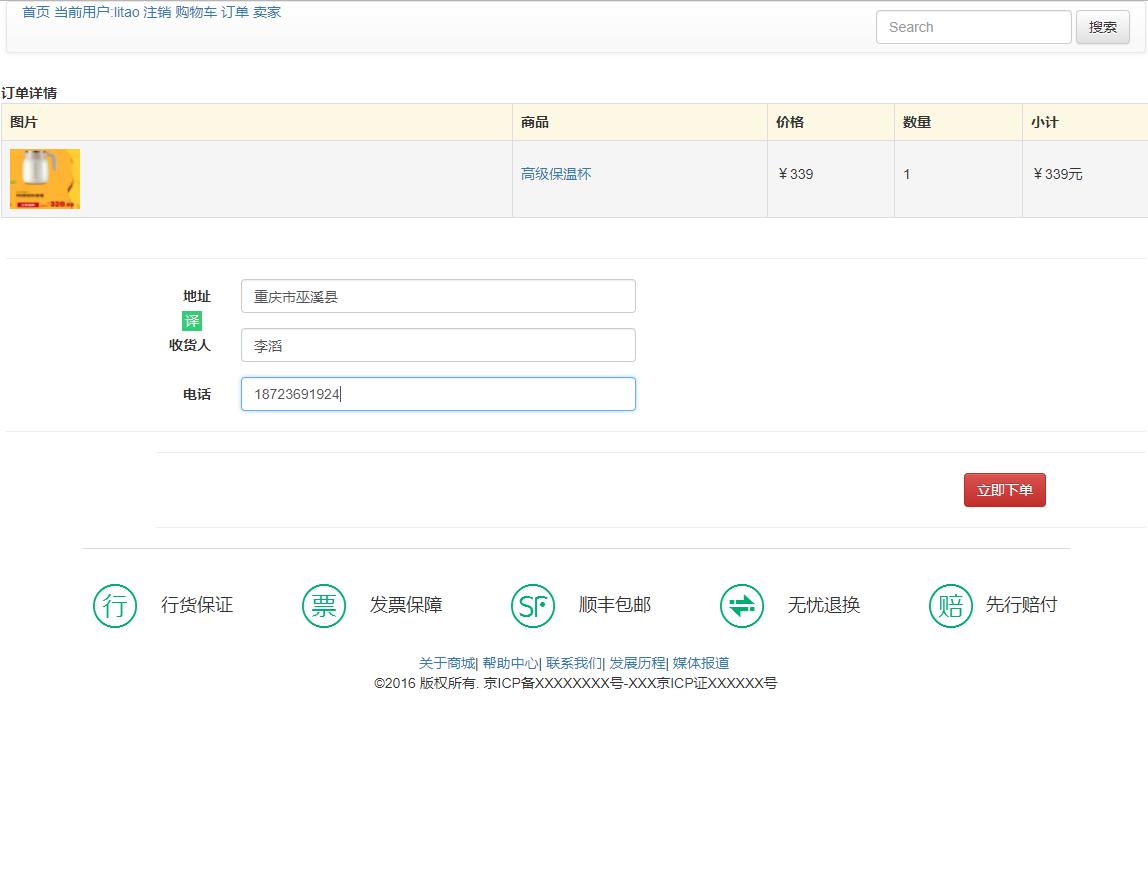Open the 订单 orders page

tap(235, 12)
